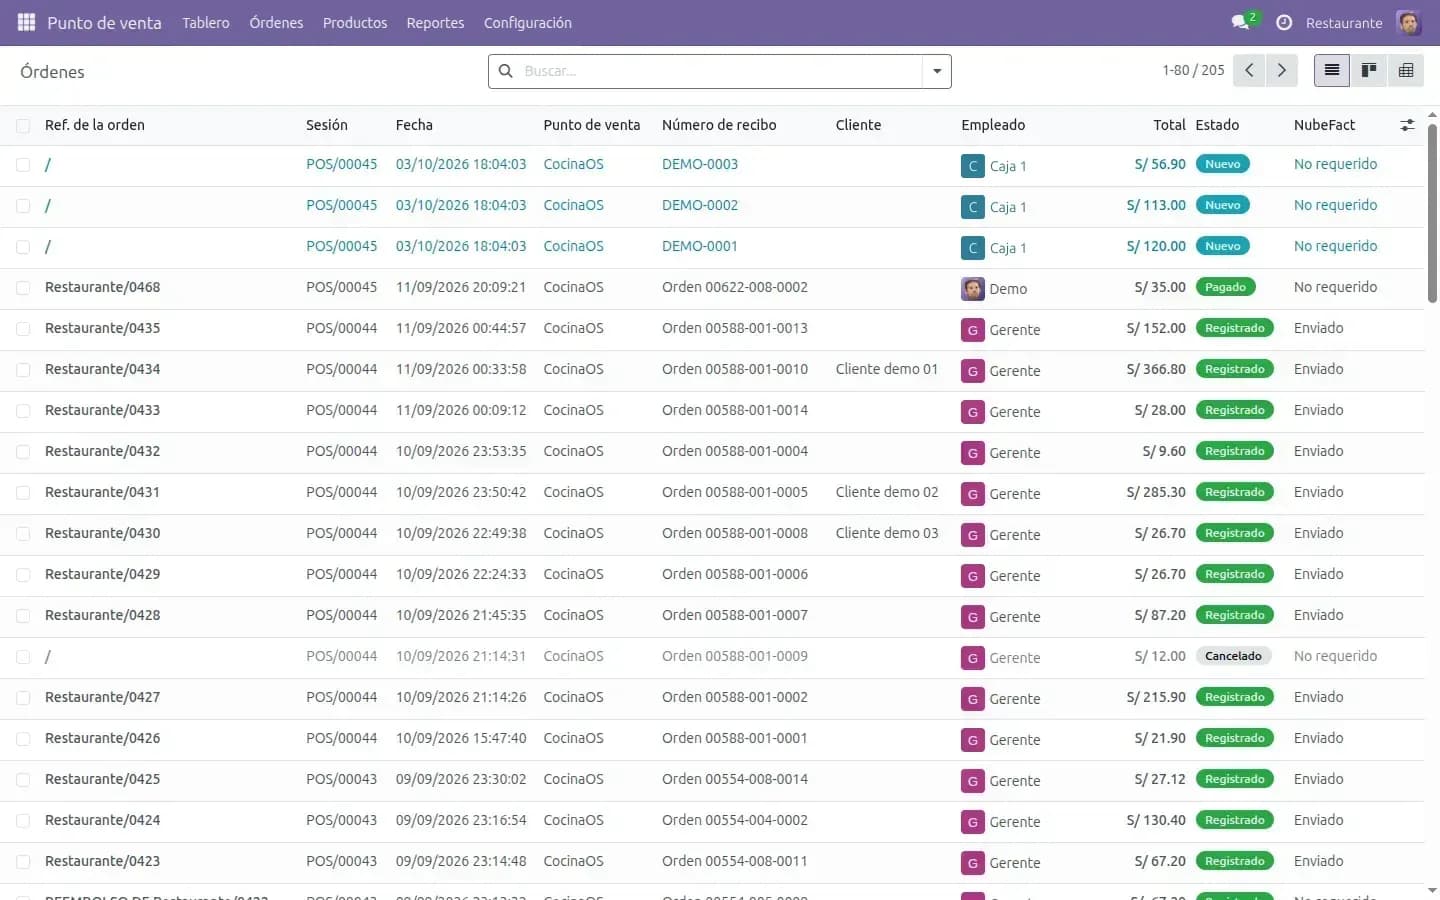
Task: Open the apps grid menu icon
Action: (27, 22)
